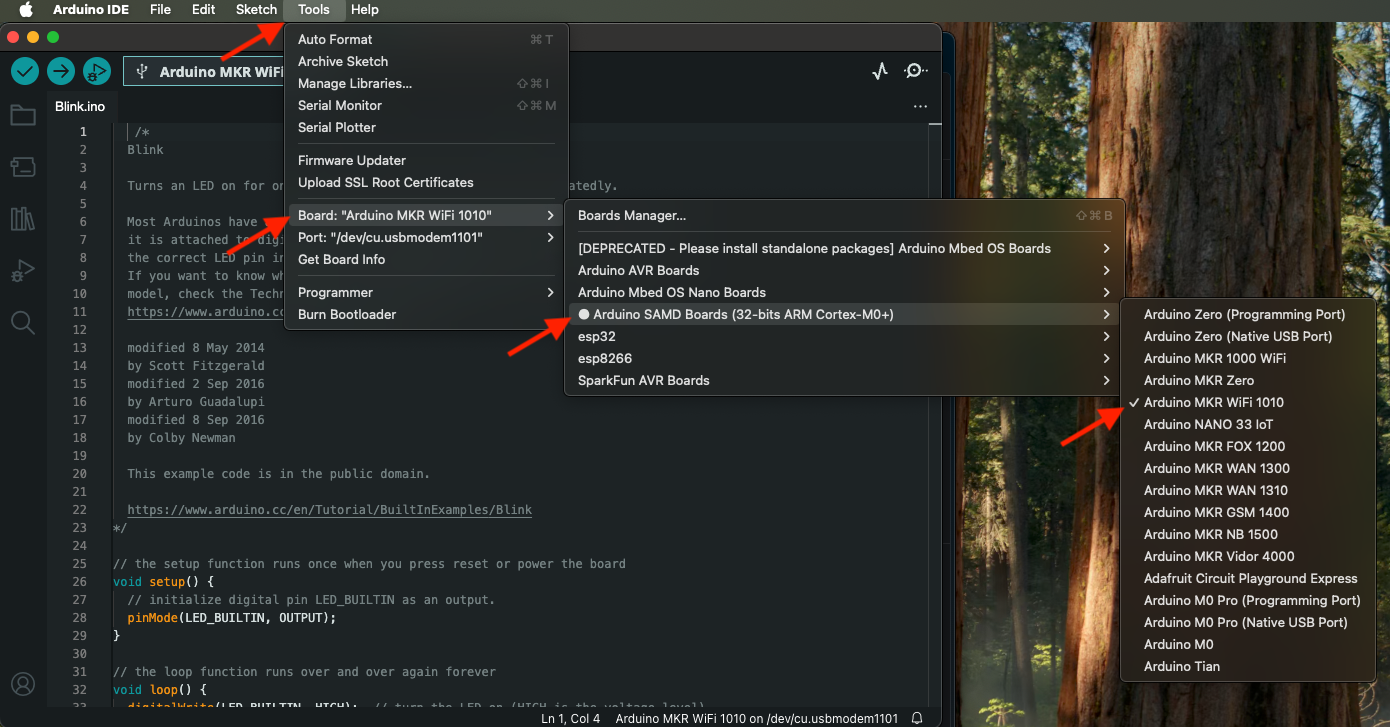Click the three-dots tab overflow menu

[920, 106]
